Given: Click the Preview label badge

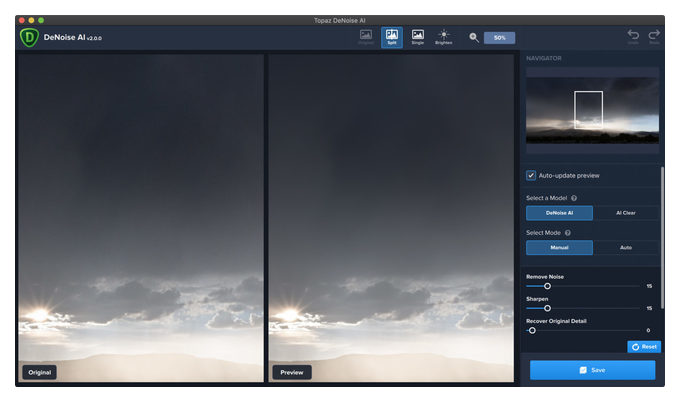Looking at the screenshot, I should pyautogui.click(x=292, y=373).
